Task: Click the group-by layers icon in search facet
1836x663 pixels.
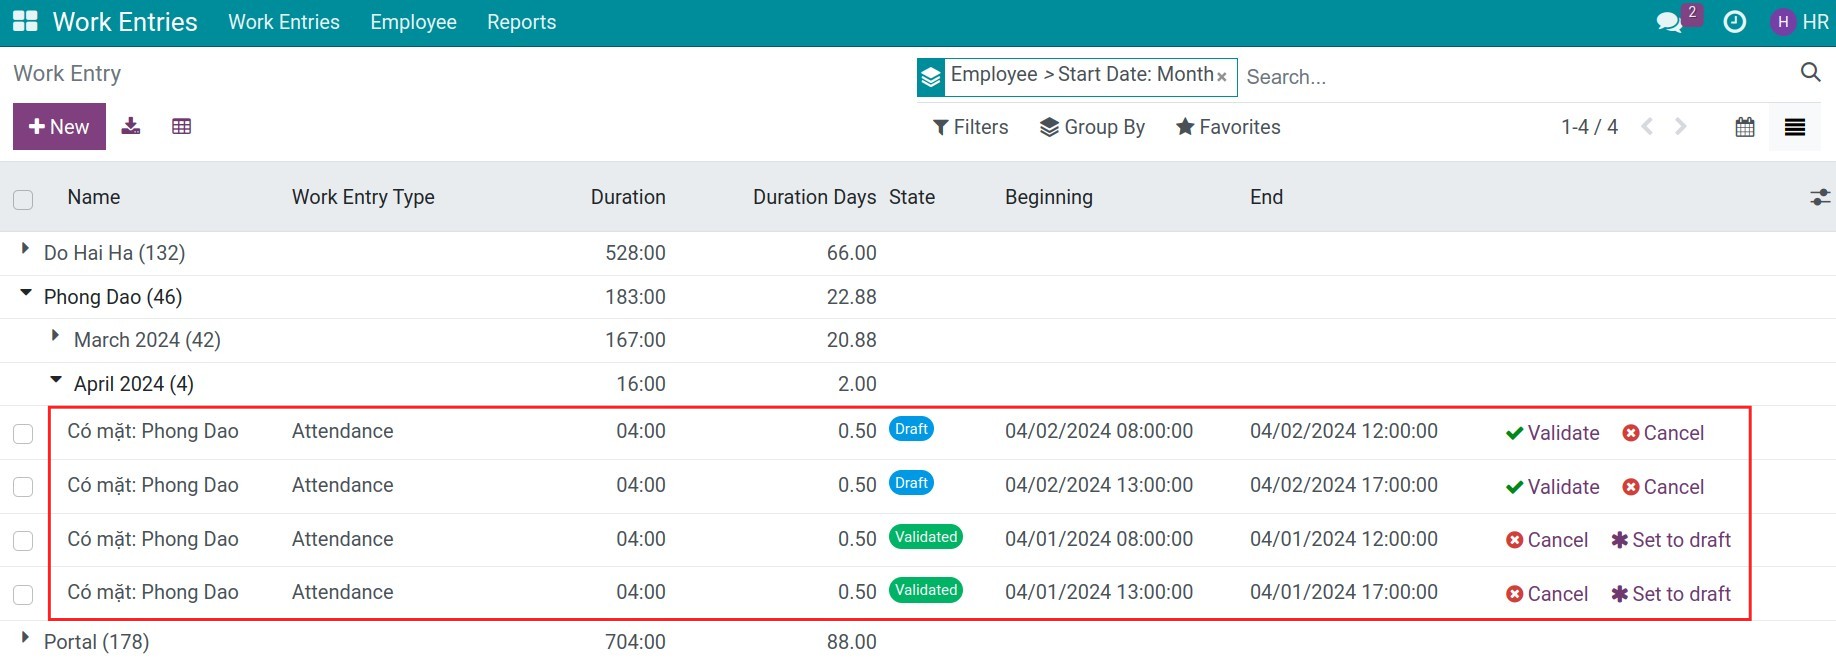Action: click(931, 77)
